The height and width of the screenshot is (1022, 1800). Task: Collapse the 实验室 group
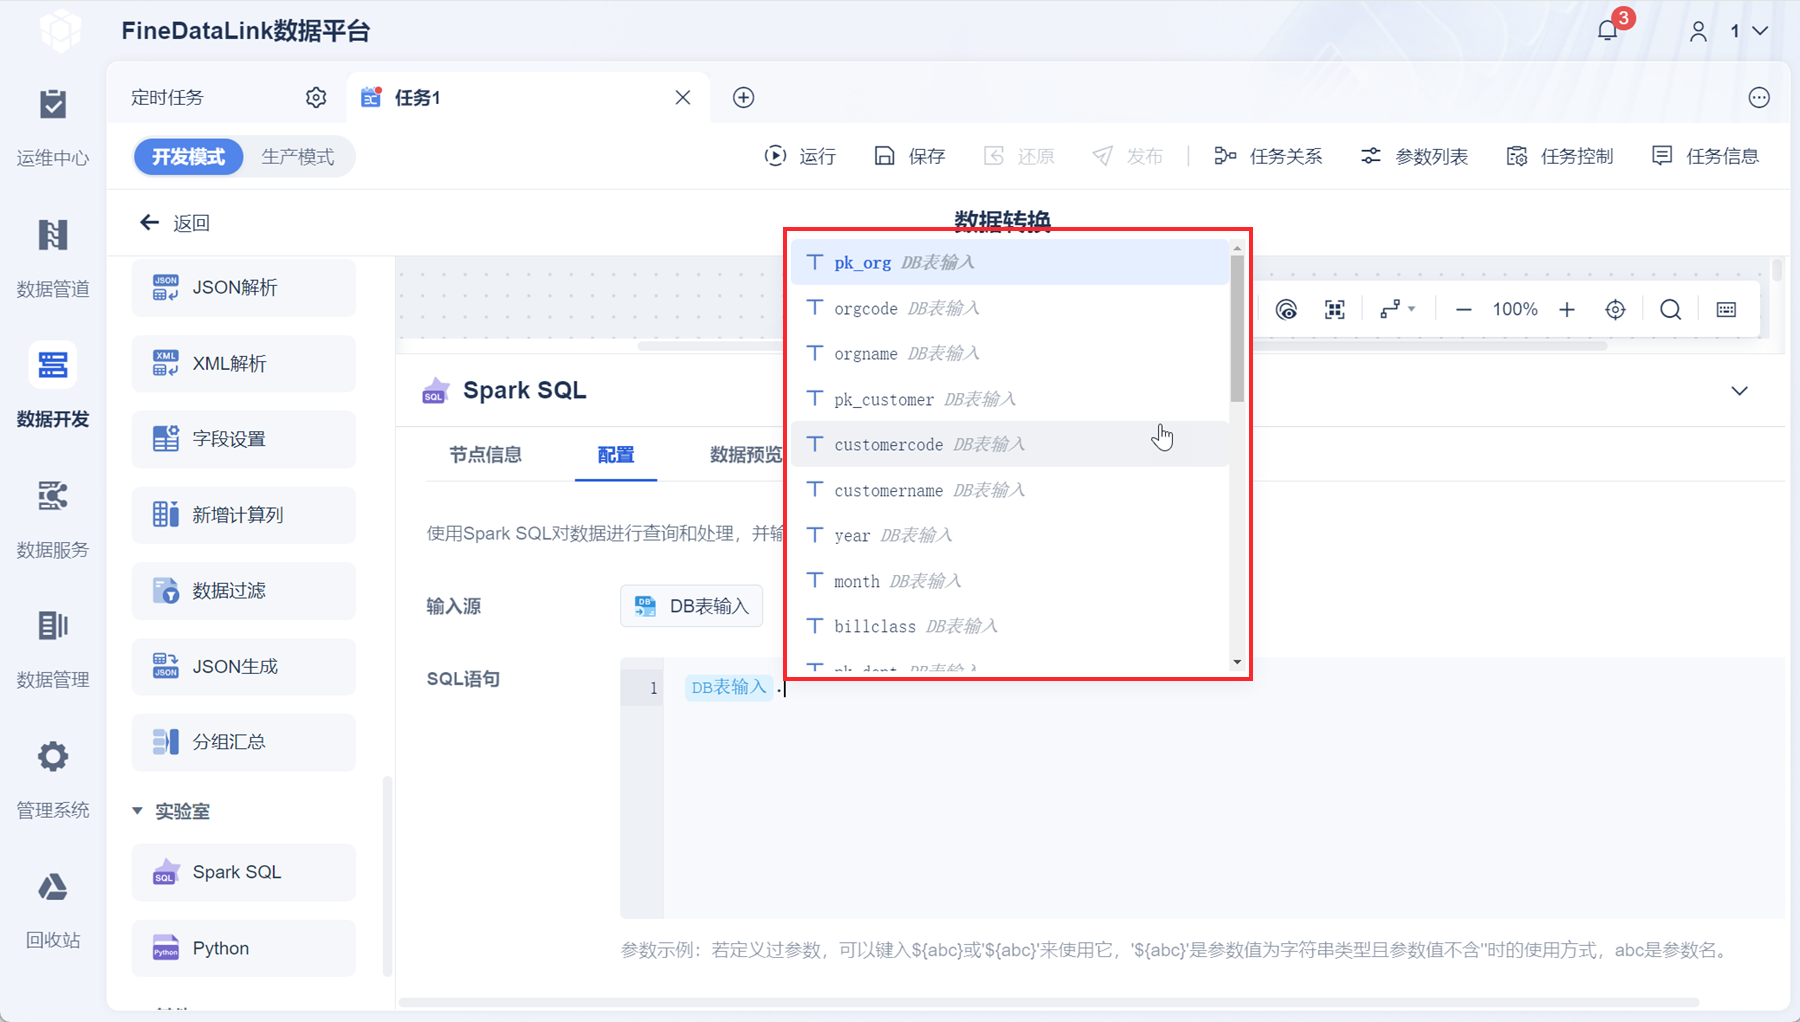(x=138, y=811)
